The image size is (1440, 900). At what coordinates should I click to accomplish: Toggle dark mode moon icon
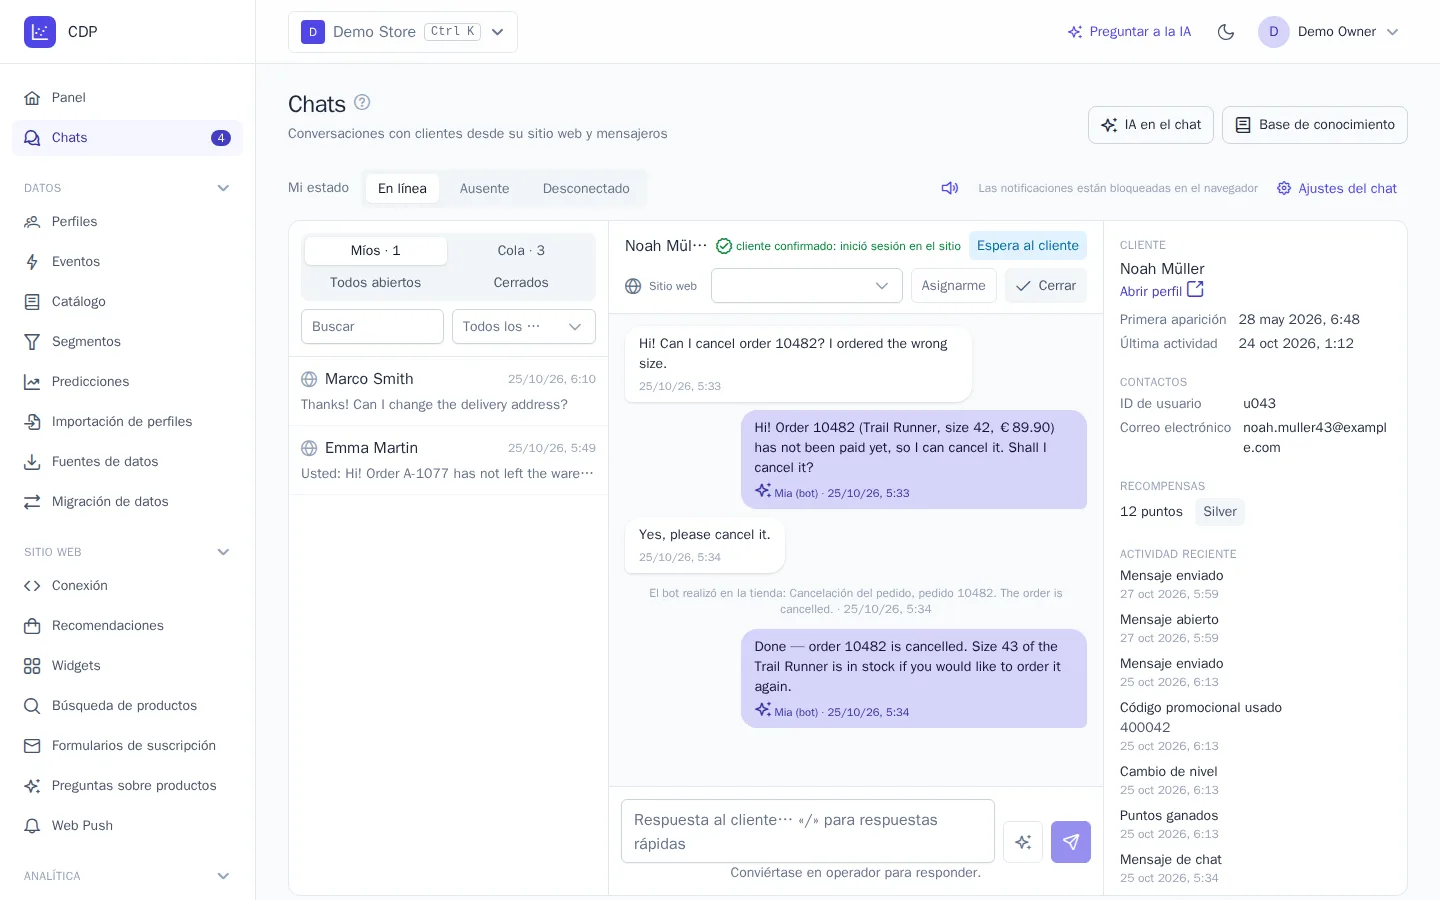pyautogui.click(x=1226, y=32)
